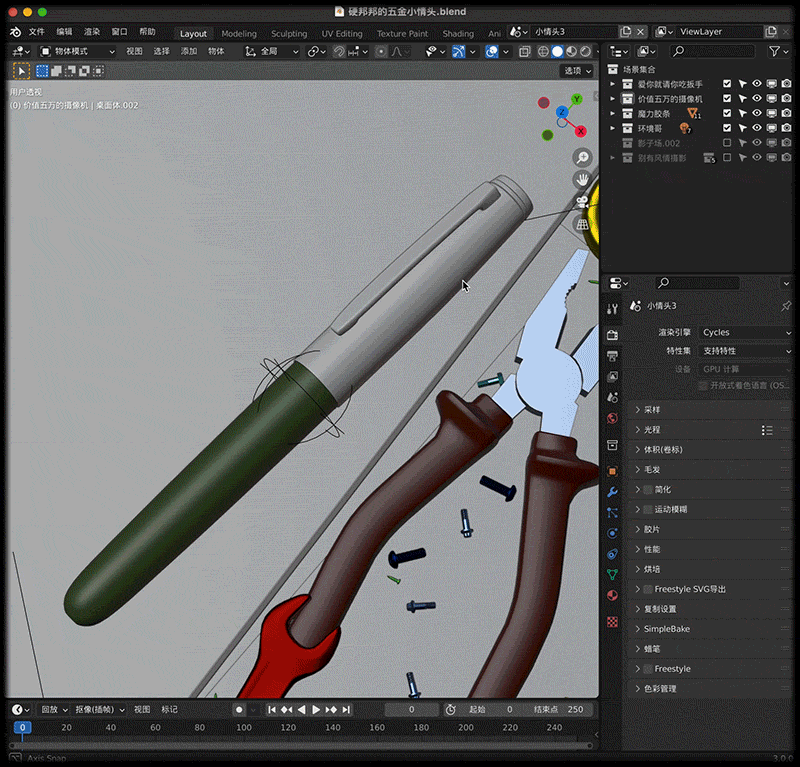The width and height of the screenshot is (800, 767).
Task: Open the outliner filter dropdown
Action: click(x=779, y=52)
